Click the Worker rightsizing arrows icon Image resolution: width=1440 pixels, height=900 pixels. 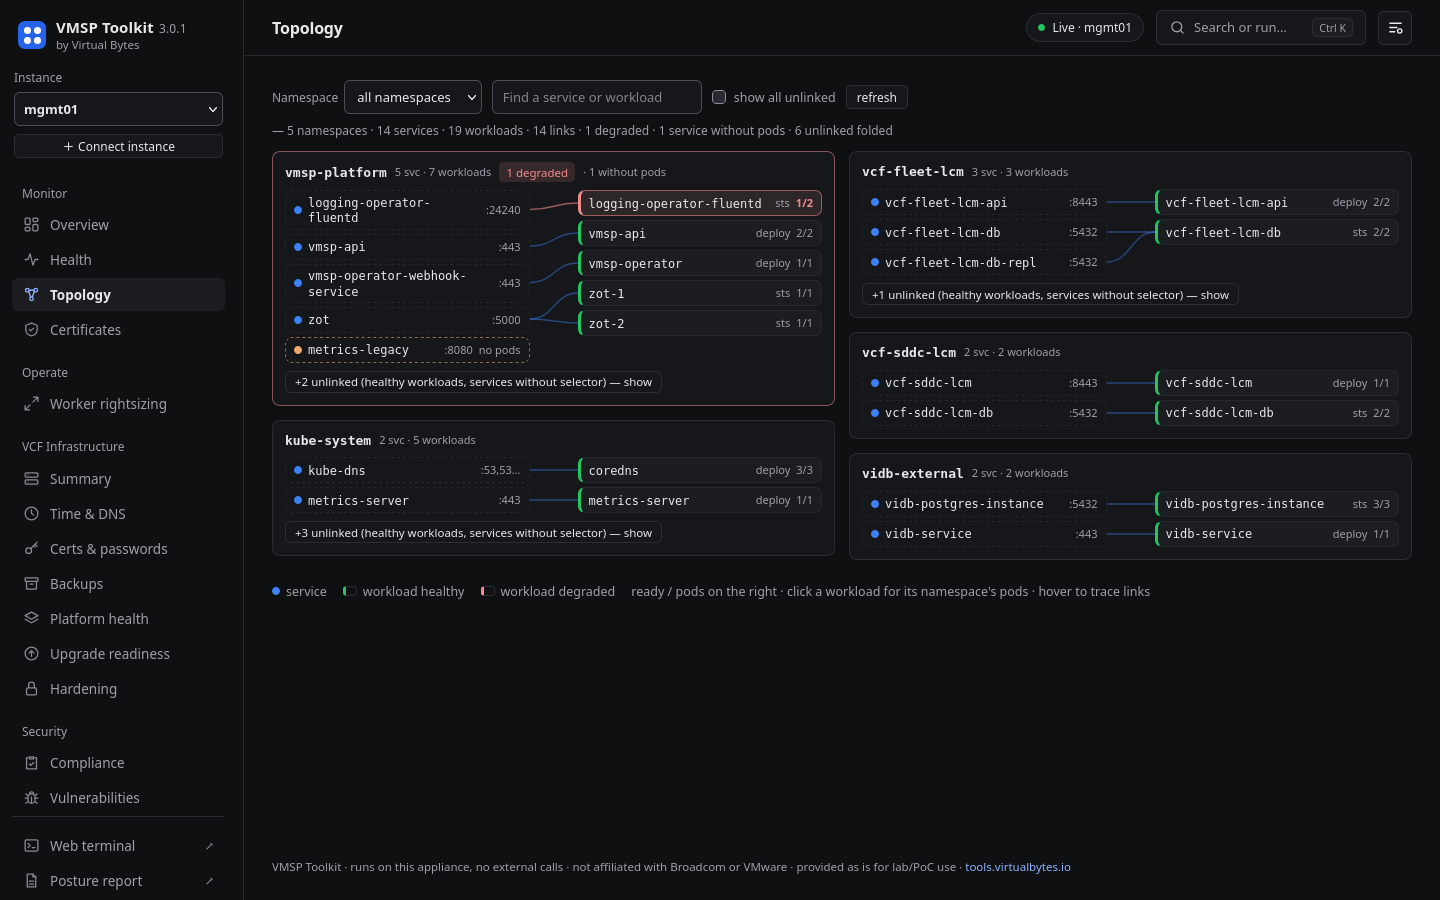click(31, 404)
